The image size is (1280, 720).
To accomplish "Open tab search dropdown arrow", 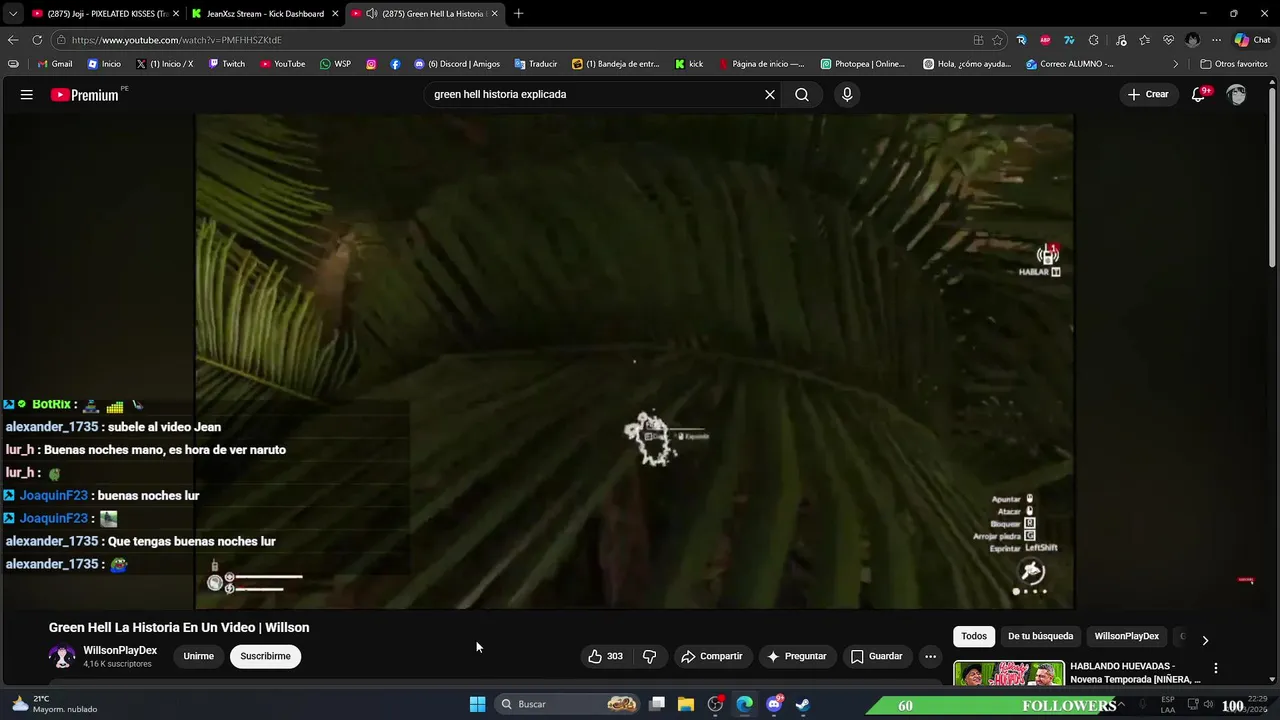I will [12, 14].
